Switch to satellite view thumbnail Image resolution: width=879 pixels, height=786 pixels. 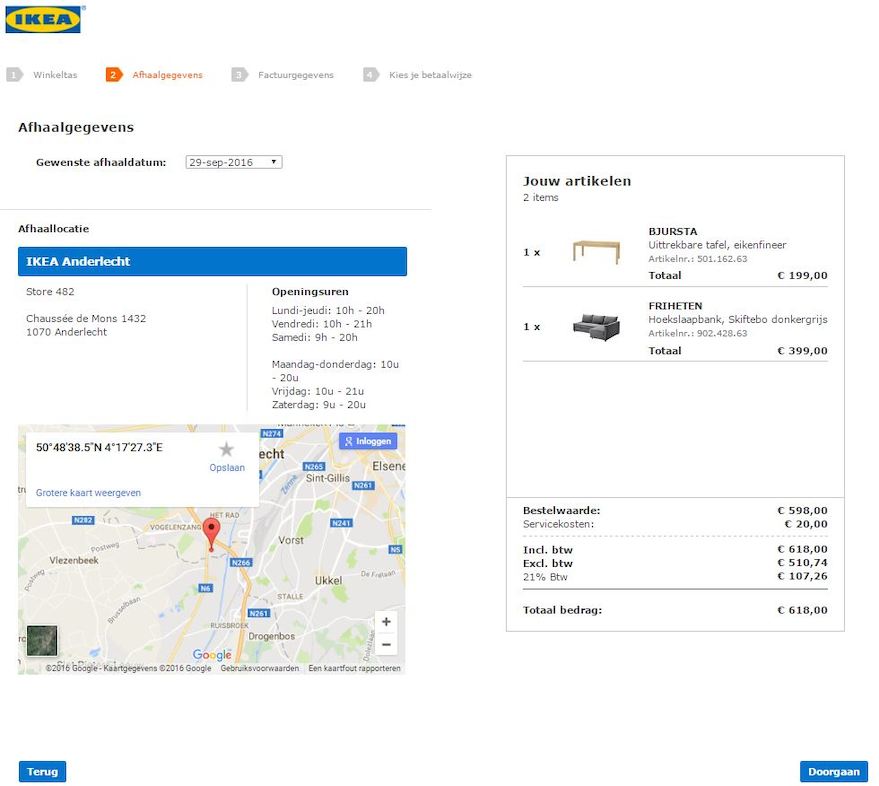tap(42, 640)
